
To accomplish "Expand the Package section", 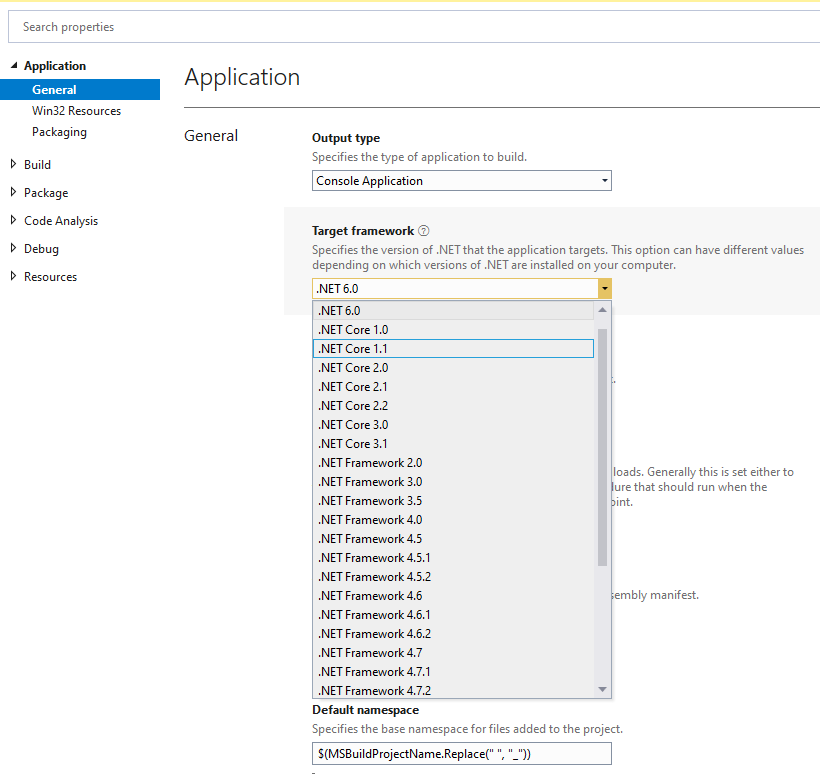I will [x=14, y=192].
